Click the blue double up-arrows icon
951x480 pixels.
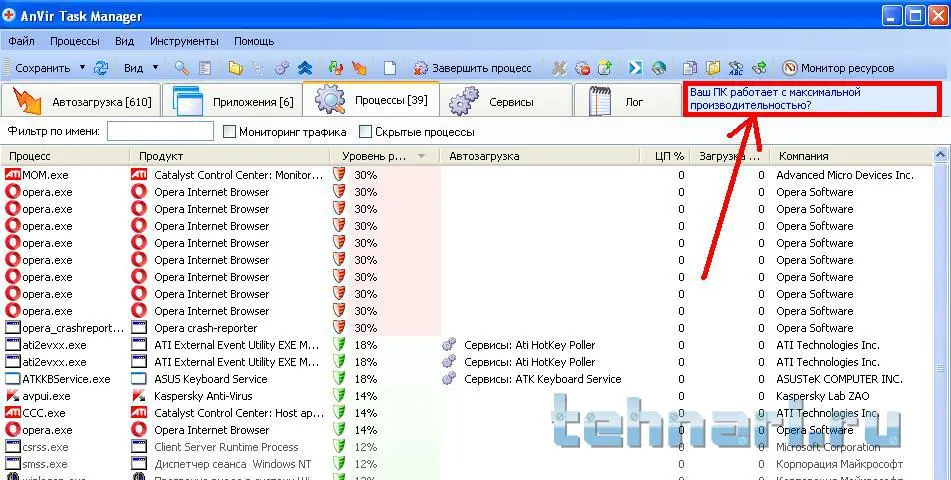coord(304,68)
